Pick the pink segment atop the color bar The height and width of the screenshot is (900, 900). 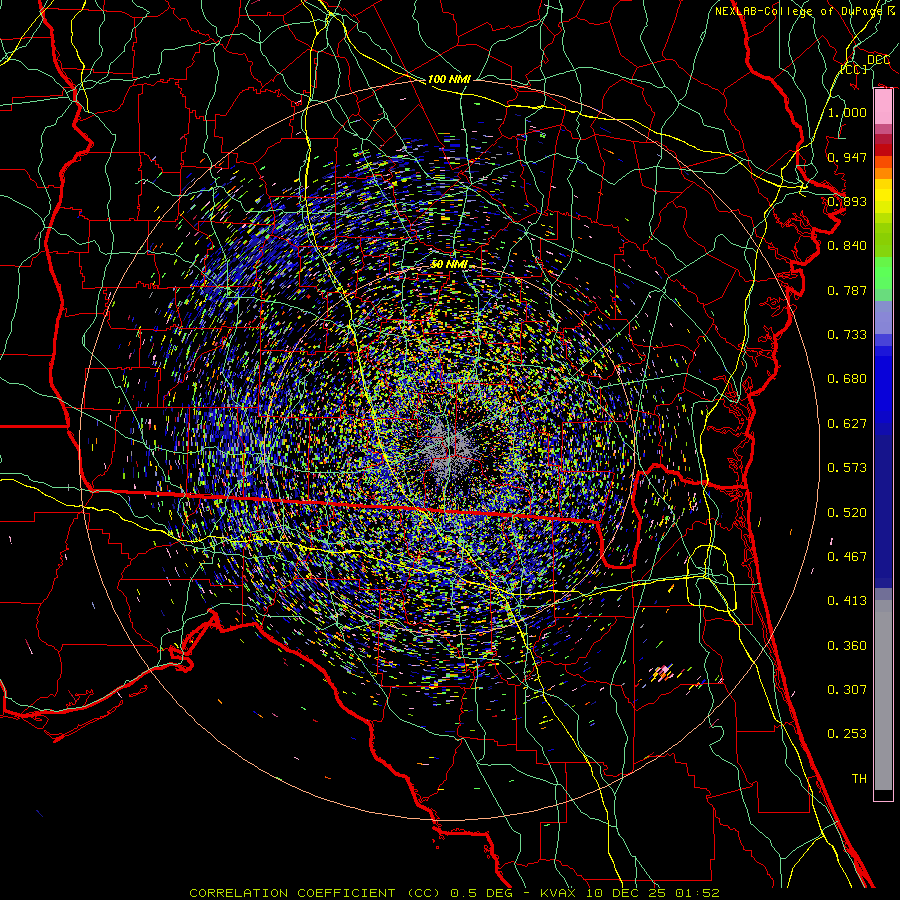coord(883,107)
